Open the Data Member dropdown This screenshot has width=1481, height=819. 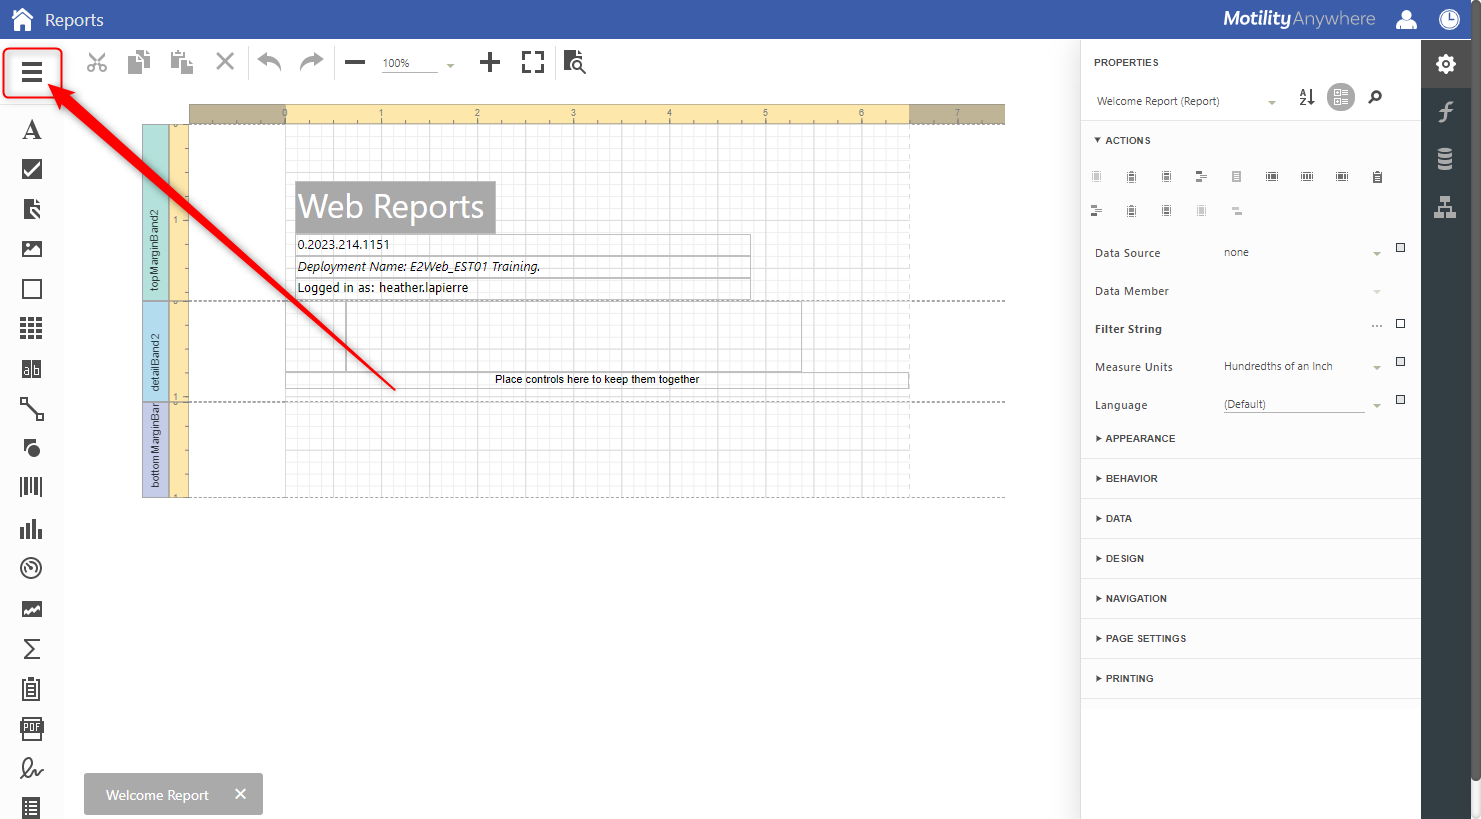(x=1377, y=292)
